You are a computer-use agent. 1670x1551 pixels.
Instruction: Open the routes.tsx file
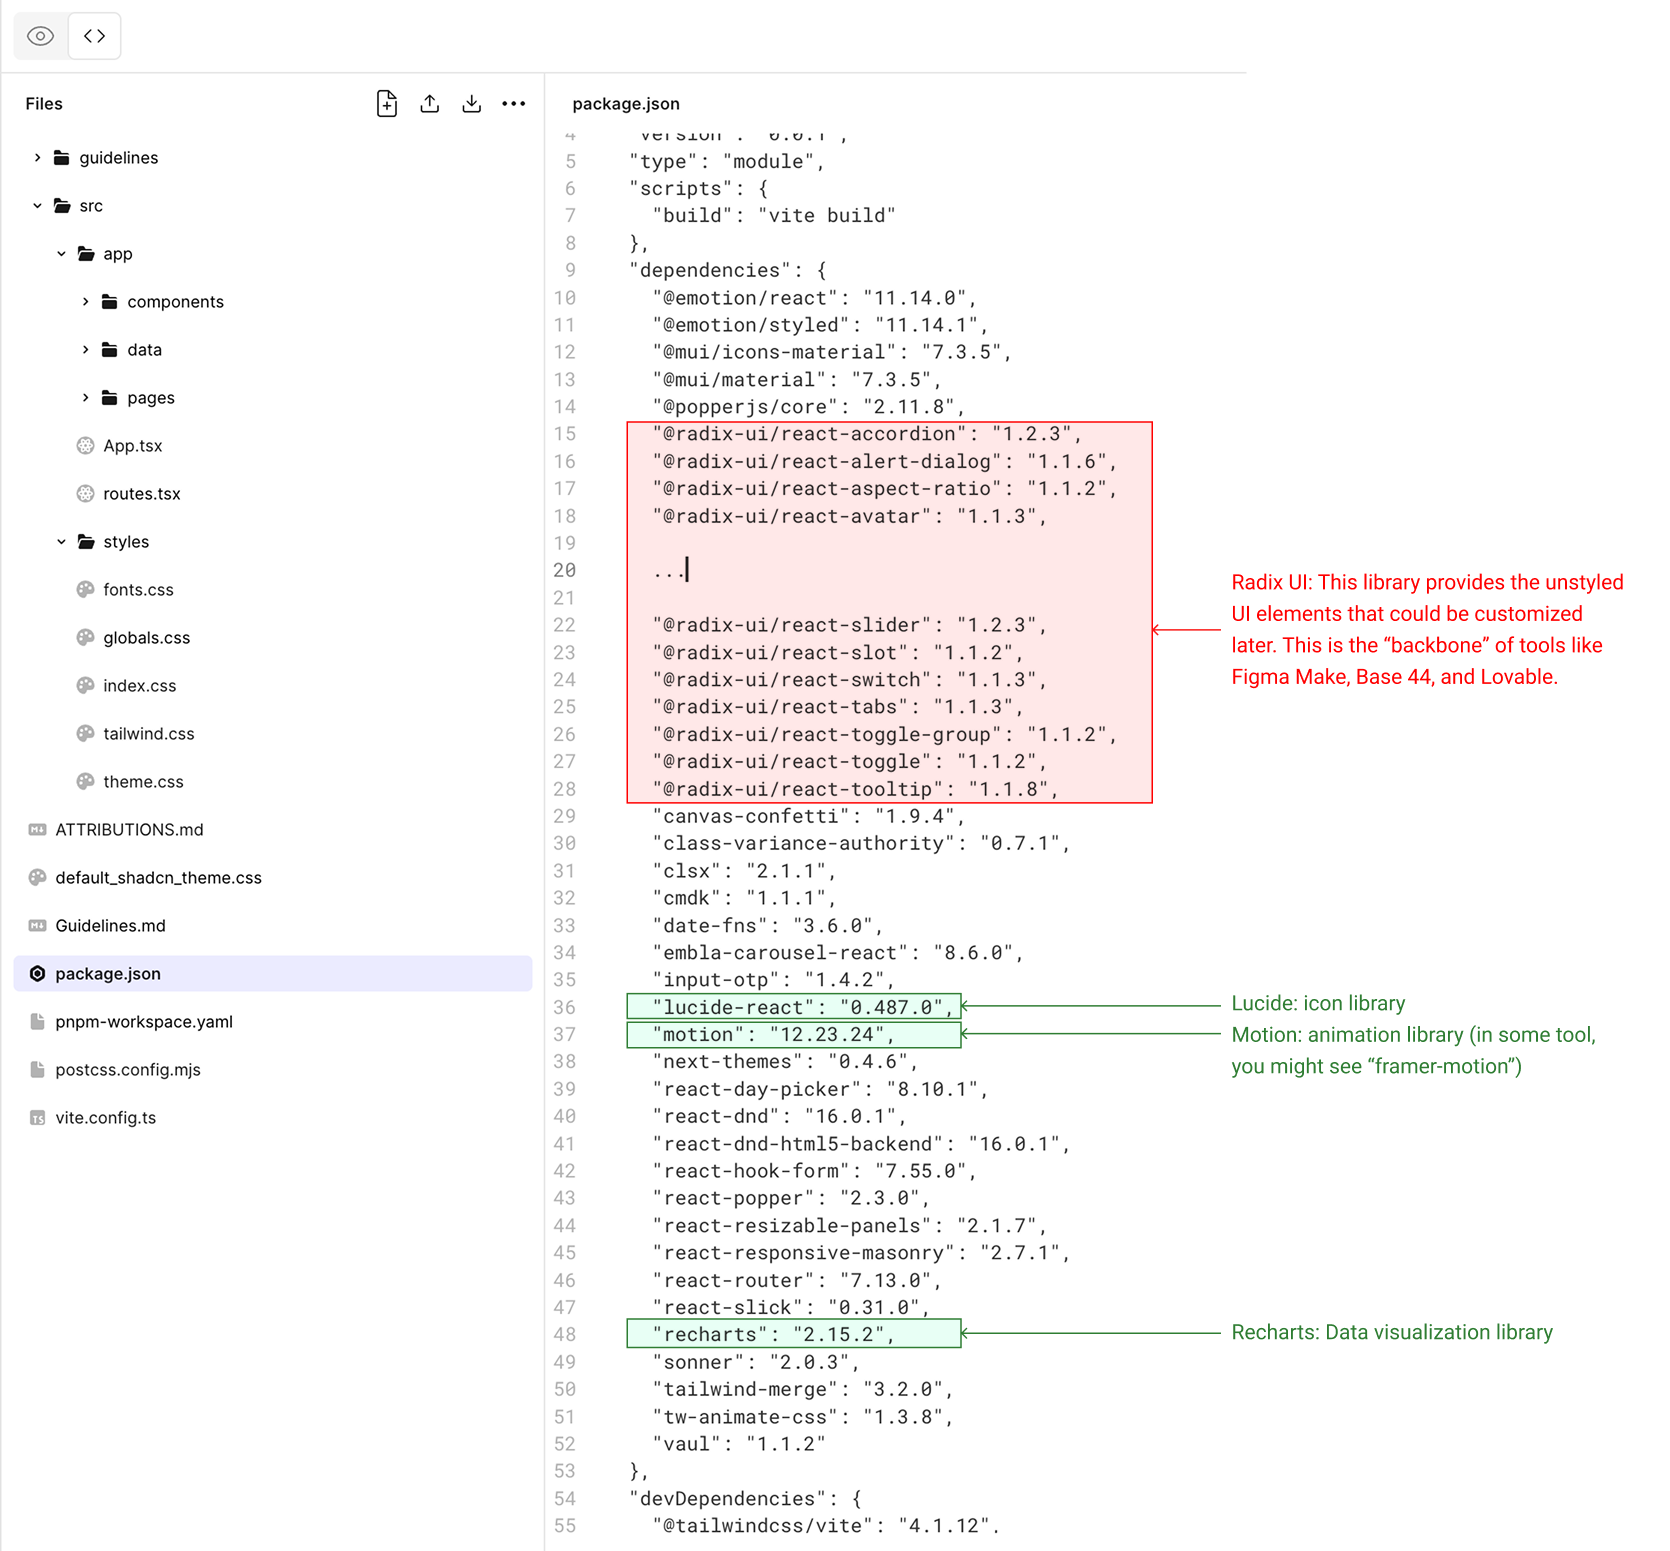click(142, 493)
